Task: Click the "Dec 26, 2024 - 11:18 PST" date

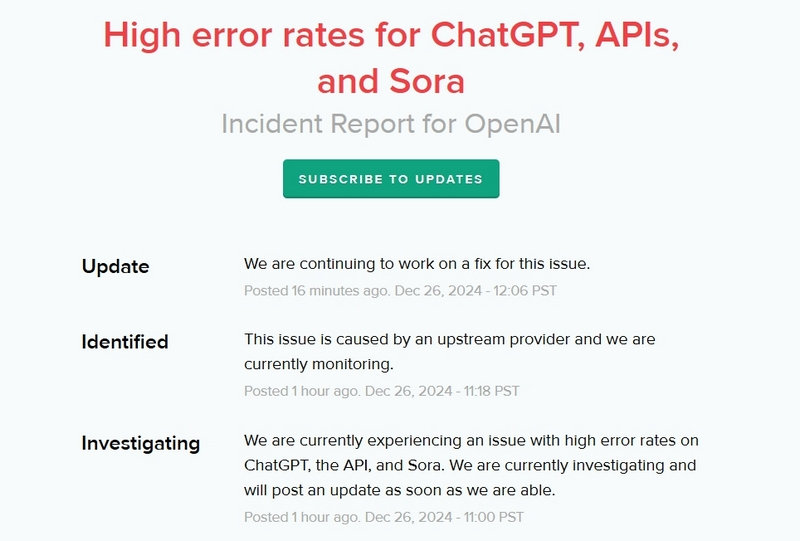Action: pos(442,391)
